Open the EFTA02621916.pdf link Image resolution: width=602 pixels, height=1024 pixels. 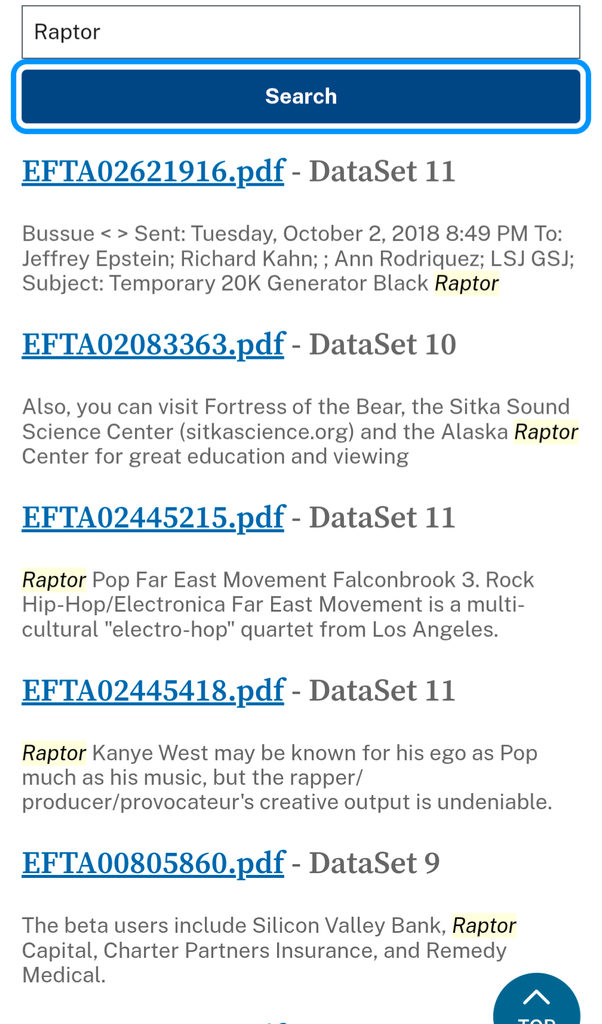[153, 171]
